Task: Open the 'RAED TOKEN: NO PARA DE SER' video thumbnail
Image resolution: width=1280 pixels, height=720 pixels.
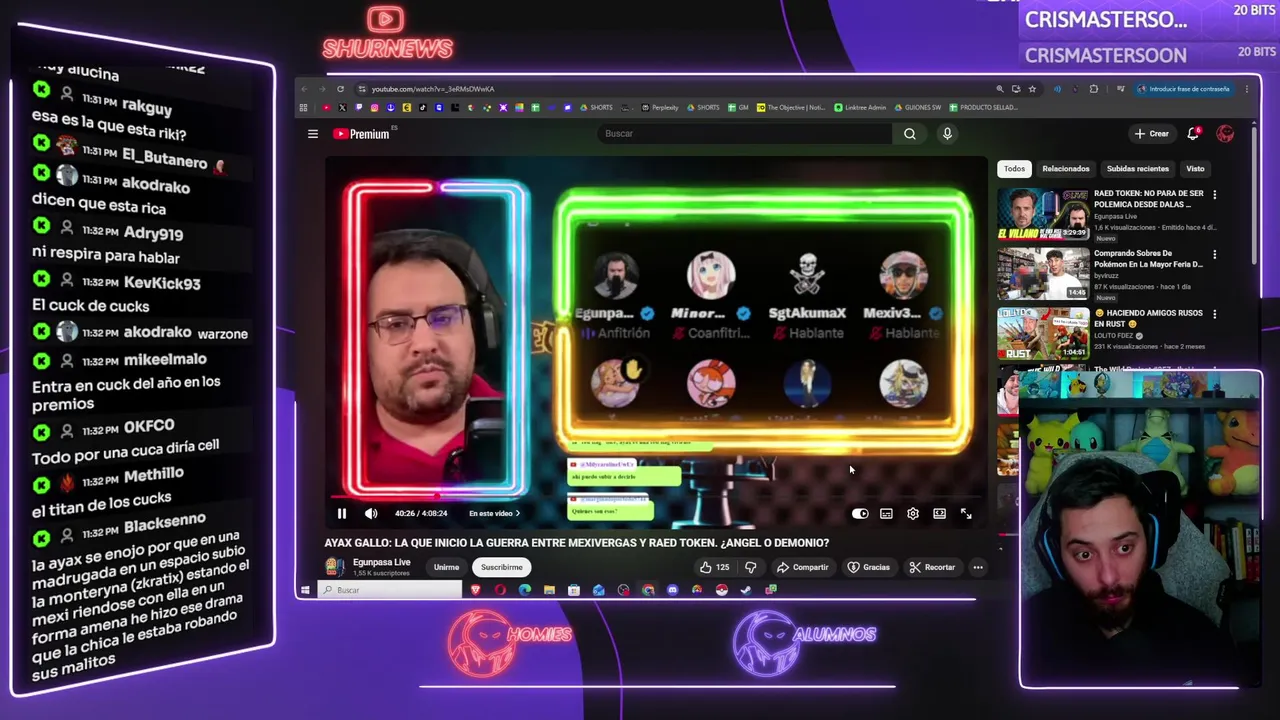Action: pyautogui.click(x=1042, y=214)
